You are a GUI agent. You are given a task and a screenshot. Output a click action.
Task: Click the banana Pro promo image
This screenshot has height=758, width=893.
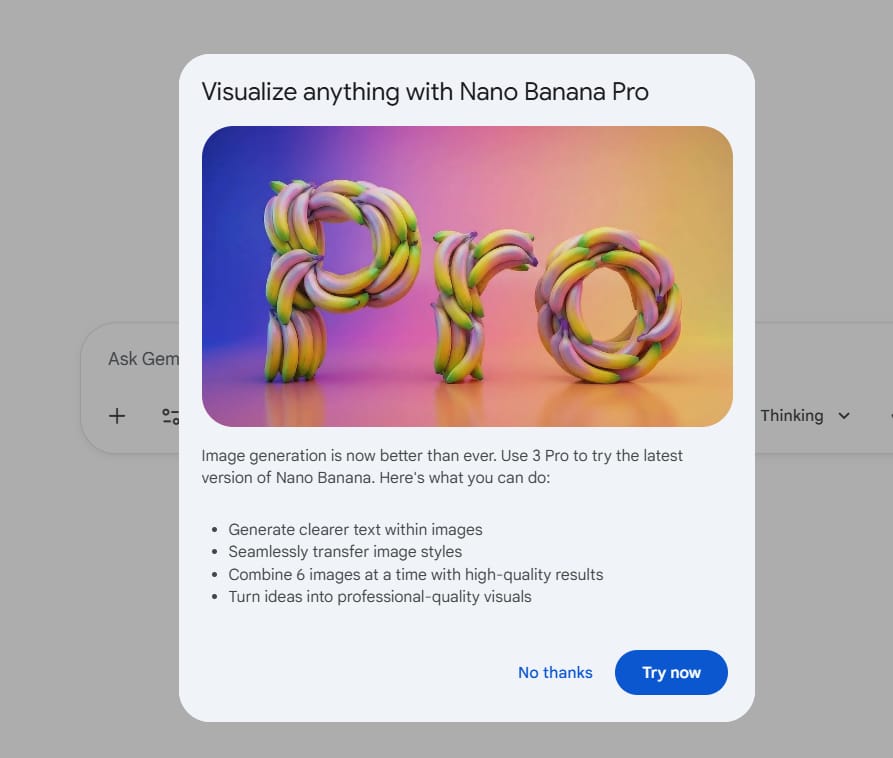click(467, 276)
